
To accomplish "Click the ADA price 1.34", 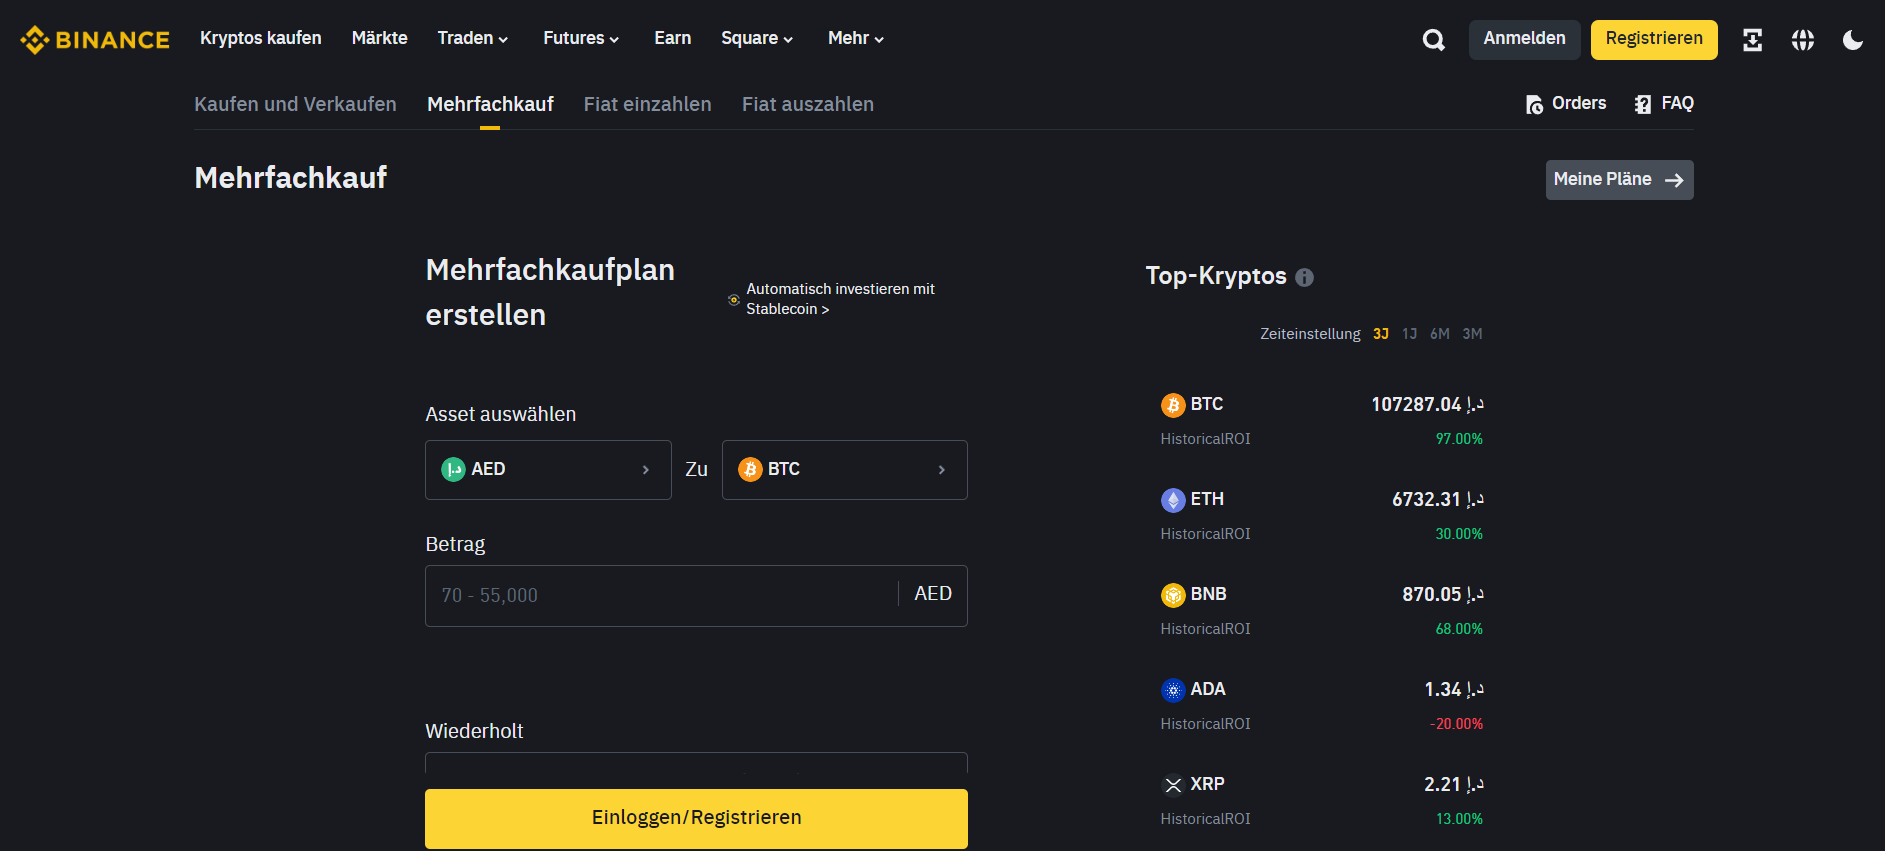I will [1454, 689].
